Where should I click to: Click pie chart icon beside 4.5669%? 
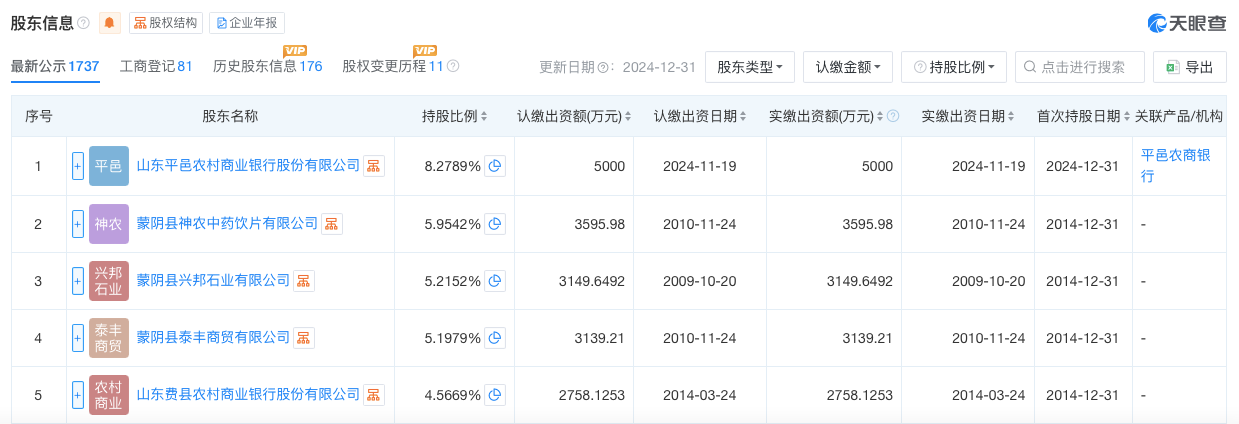pyautogui.click(x=495, y=394)
